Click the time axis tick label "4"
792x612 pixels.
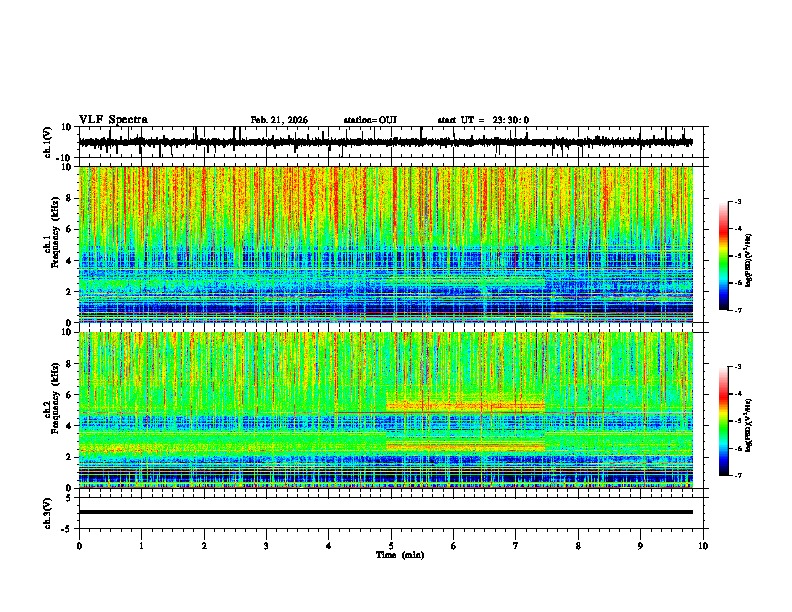[329, 546]
